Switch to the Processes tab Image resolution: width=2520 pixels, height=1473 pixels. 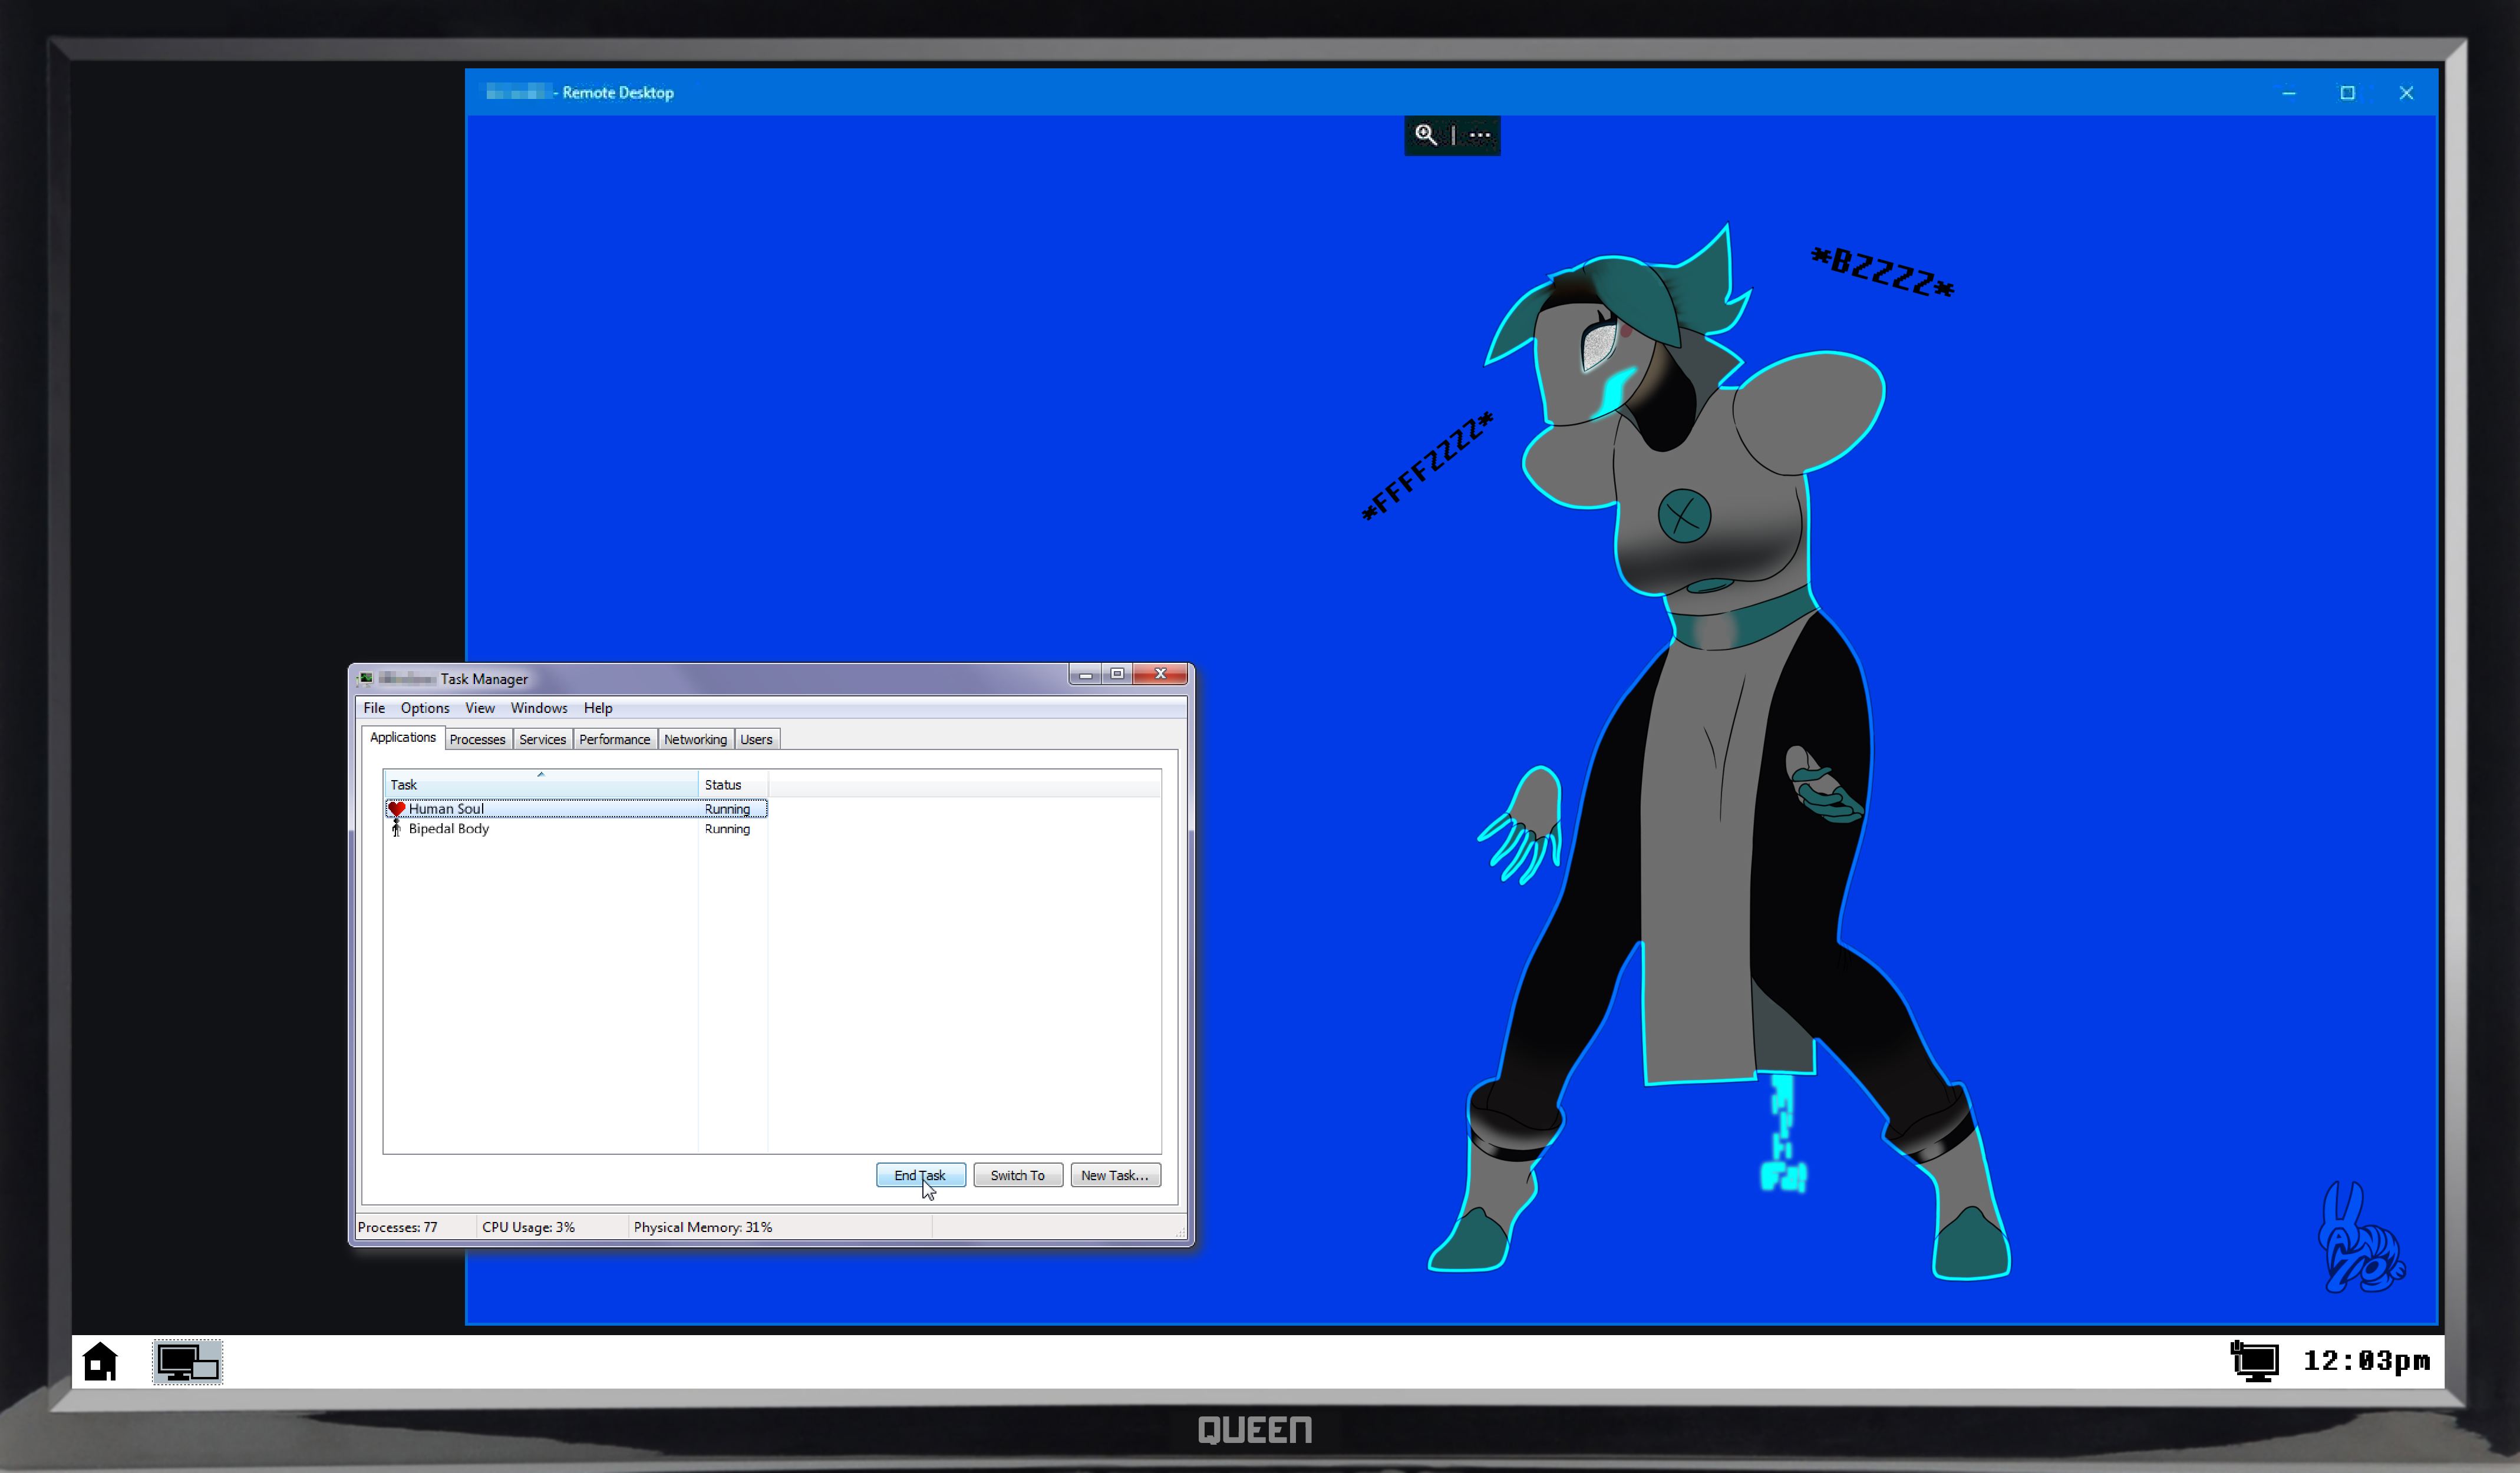click(477, 739)
